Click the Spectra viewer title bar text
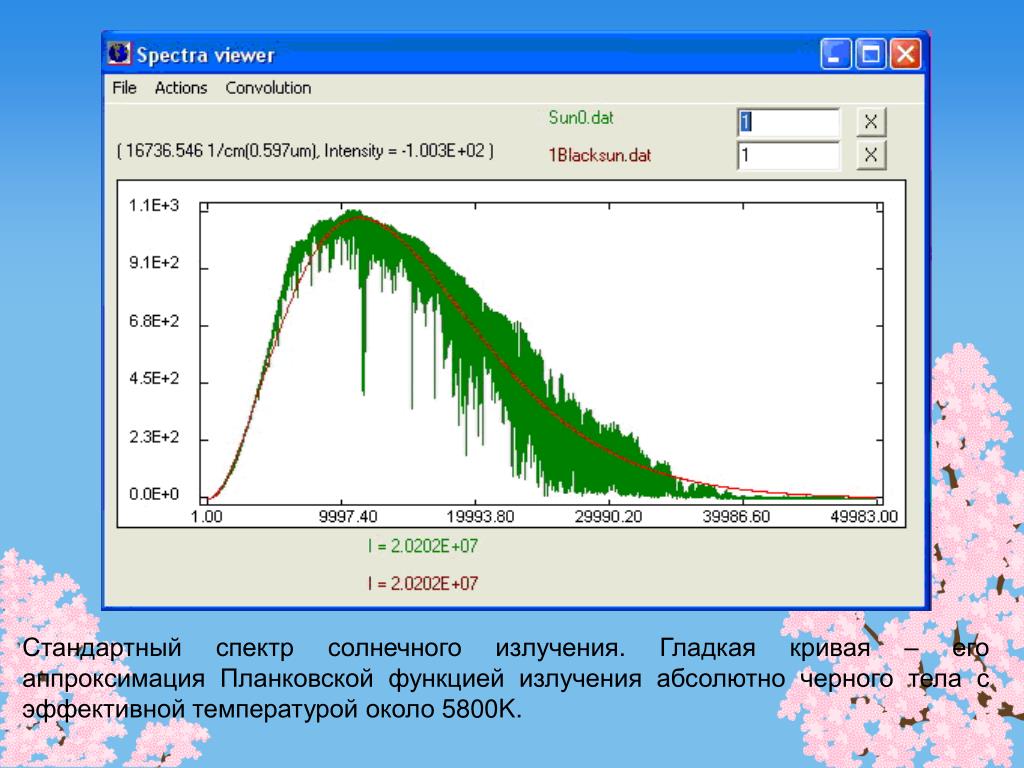 pos(205,55)
